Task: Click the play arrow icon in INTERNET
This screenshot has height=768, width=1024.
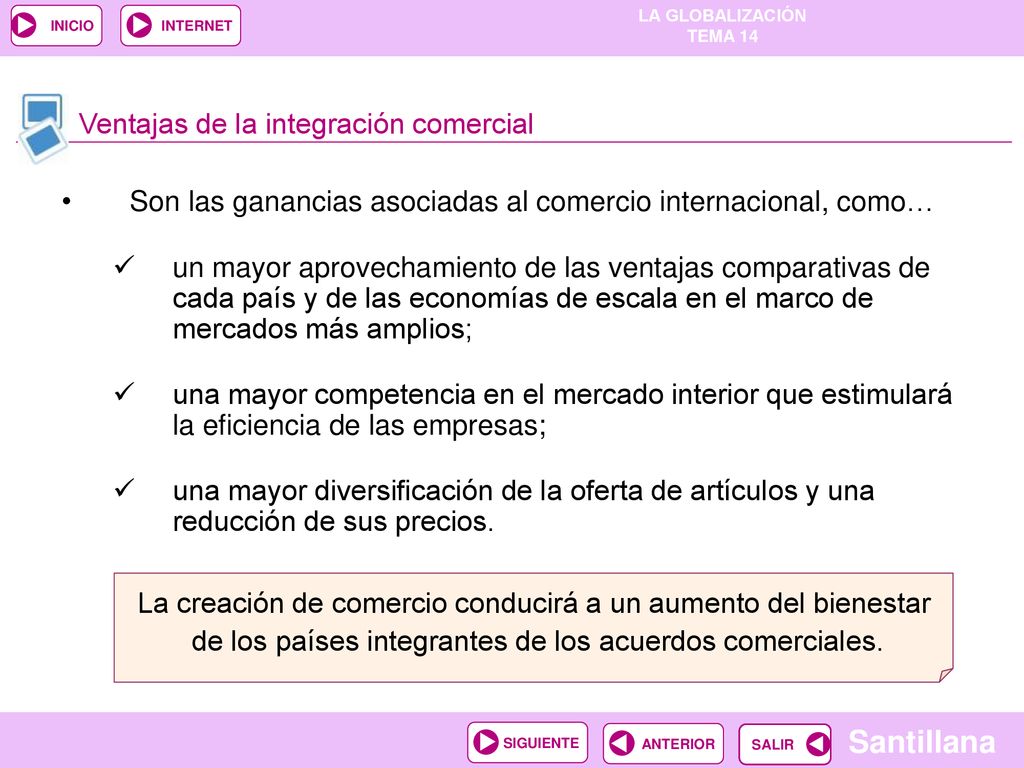Action: pos(138,25)
